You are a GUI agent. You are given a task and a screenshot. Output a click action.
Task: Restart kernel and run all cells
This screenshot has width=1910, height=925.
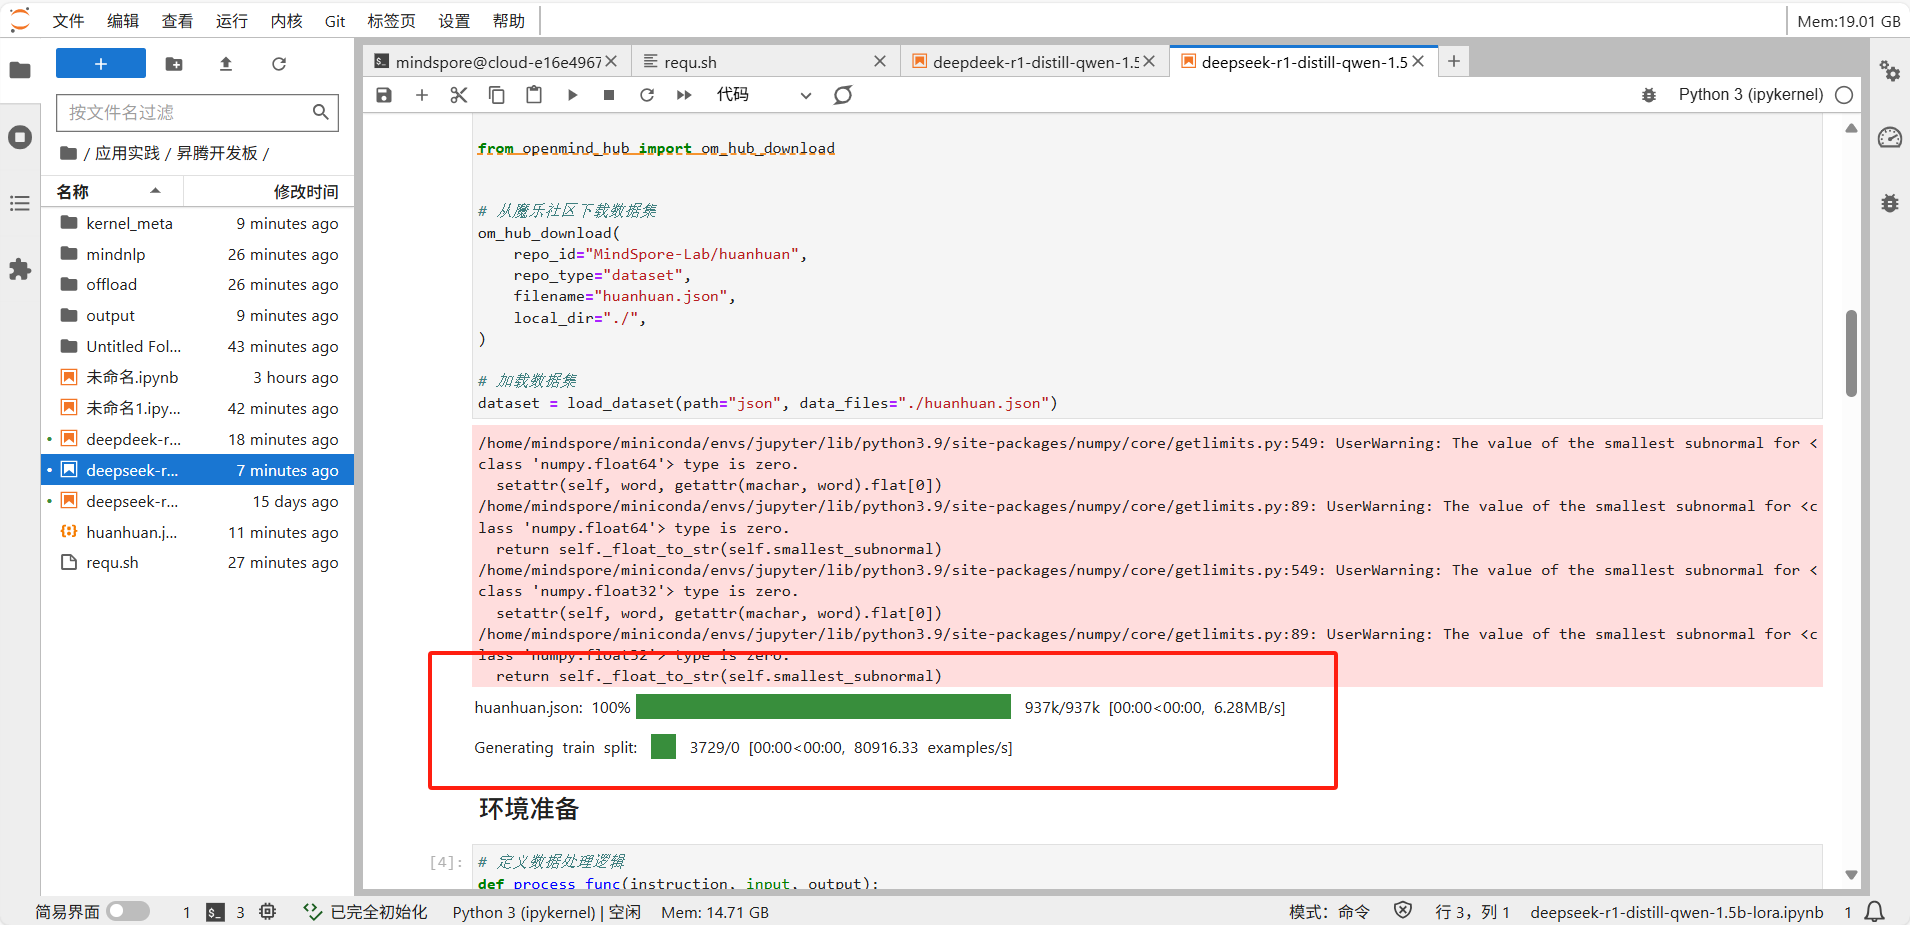[684, 95]
